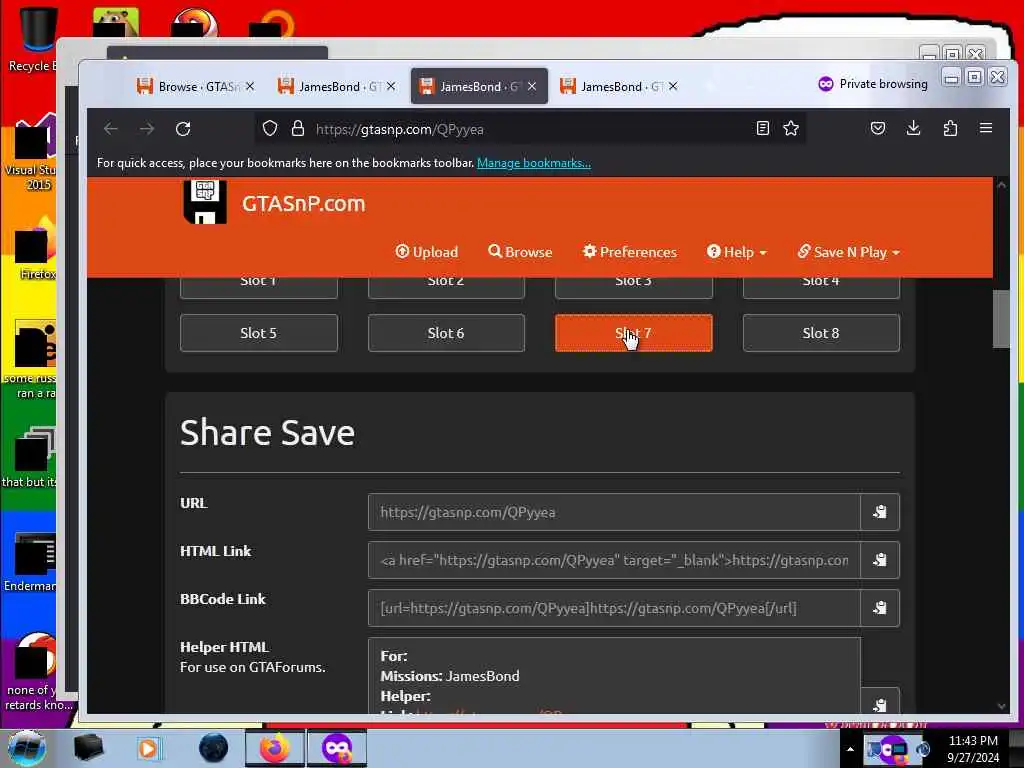Close the active JamesBond tab
Viewport: 1024px width, 768px height.
(x=532, y=86)
